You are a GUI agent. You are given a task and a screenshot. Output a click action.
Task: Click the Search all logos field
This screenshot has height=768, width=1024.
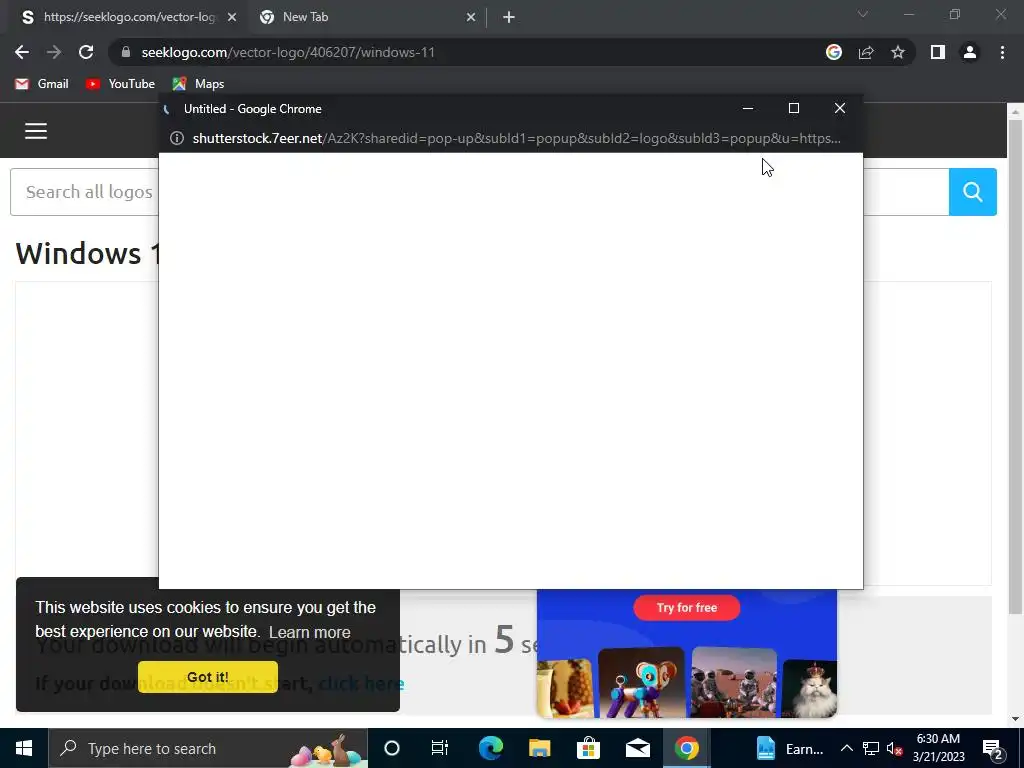click(85, 192)
